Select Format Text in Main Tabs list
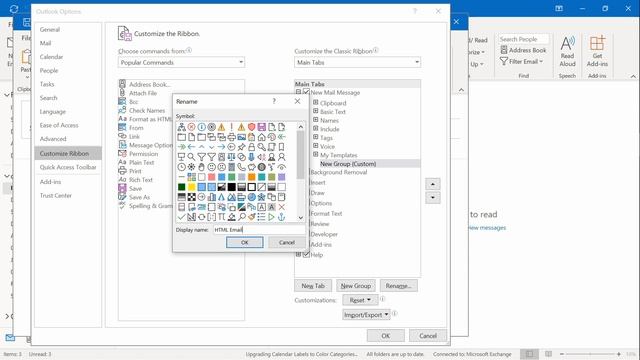640x360 pixels. click(326, 213)
